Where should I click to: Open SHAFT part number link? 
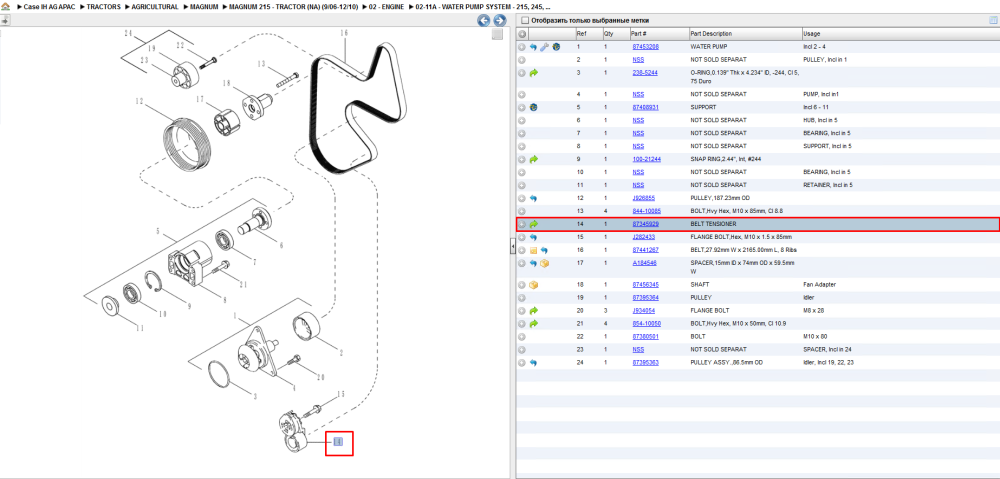tap(645, 284)
